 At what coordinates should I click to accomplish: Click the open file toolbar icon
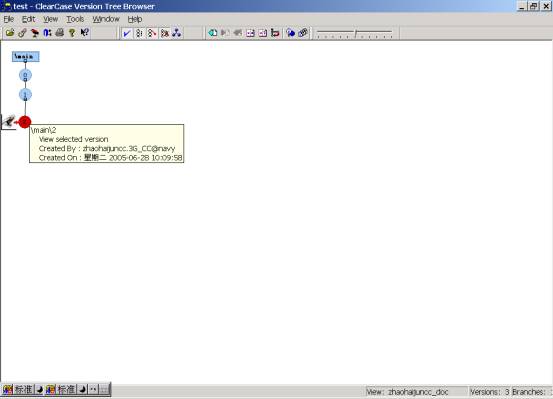coord(10,33)
